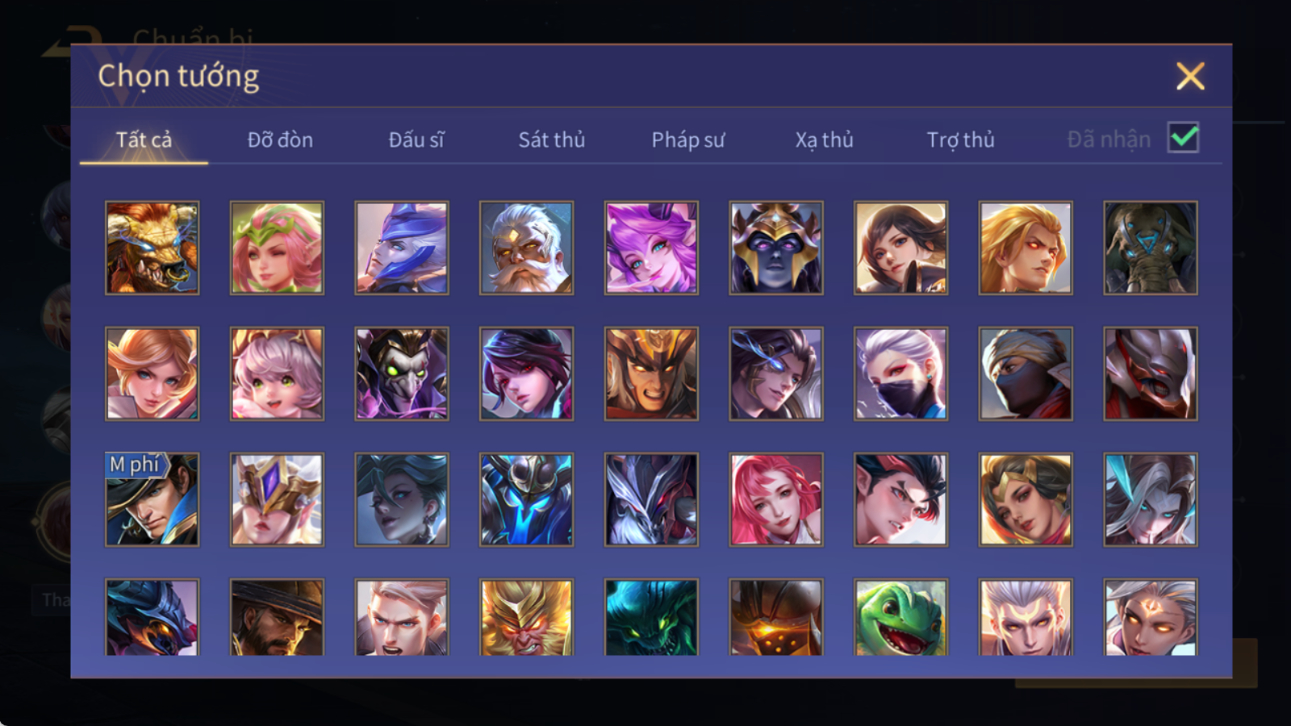Pick the pink-haired girl with green crown
The width and height of the screenshot is (1291, 726).
[x=277, y=248]
